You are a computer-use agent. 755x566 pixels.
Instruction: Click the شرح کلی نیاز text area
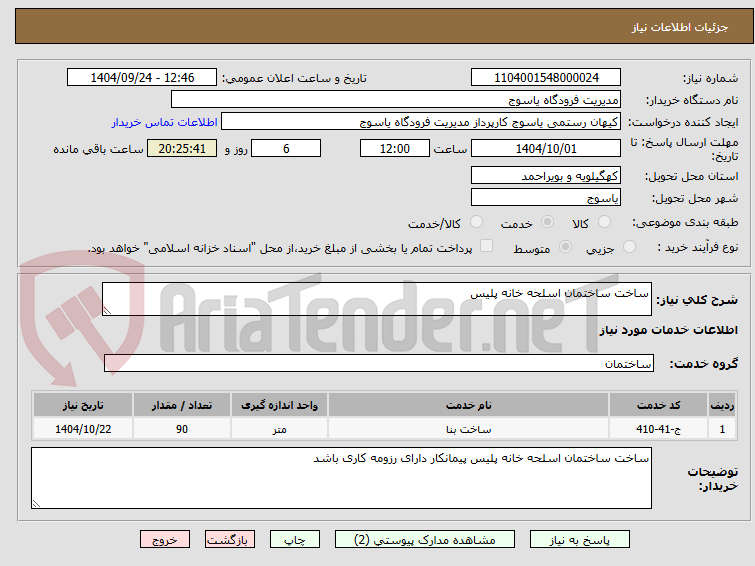pos(377,299)
